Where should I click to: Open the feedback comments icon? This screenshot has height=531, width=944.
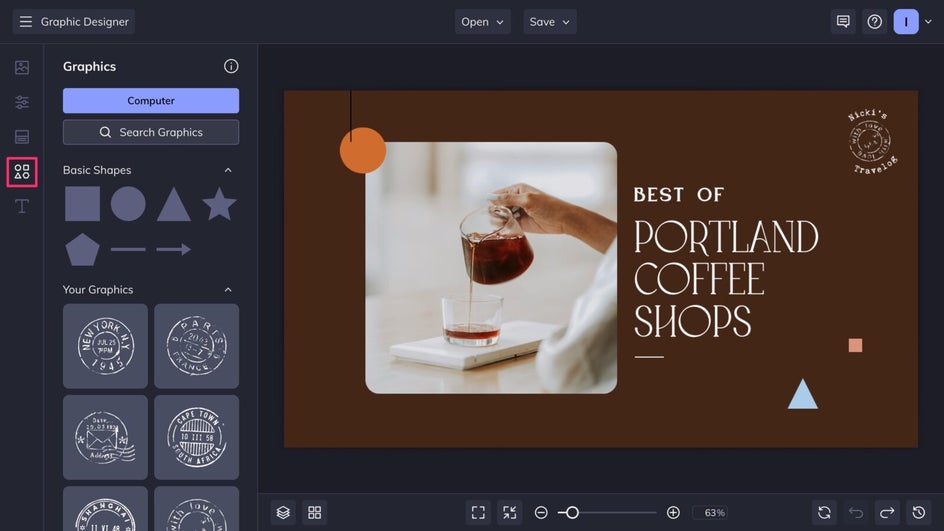pyautogui.click(x=843, y=22)
